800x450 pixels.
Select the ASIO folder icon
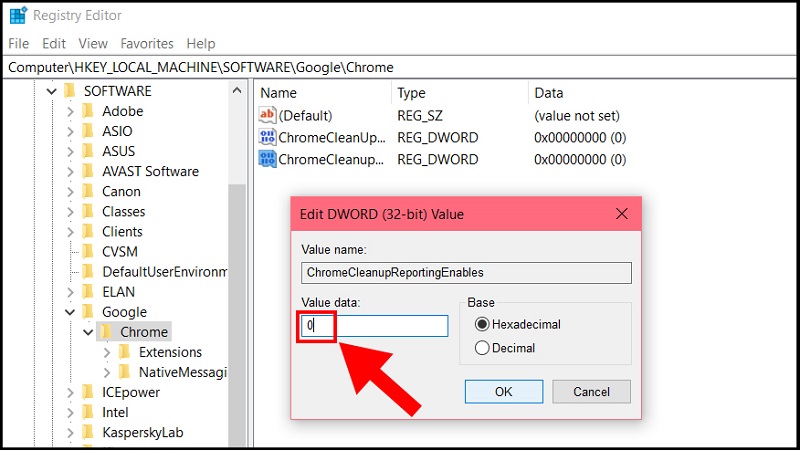88,131
